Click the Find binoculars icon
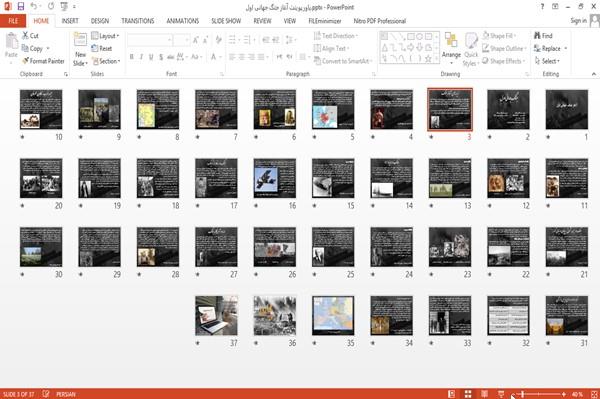 click(x=537, y=36)
